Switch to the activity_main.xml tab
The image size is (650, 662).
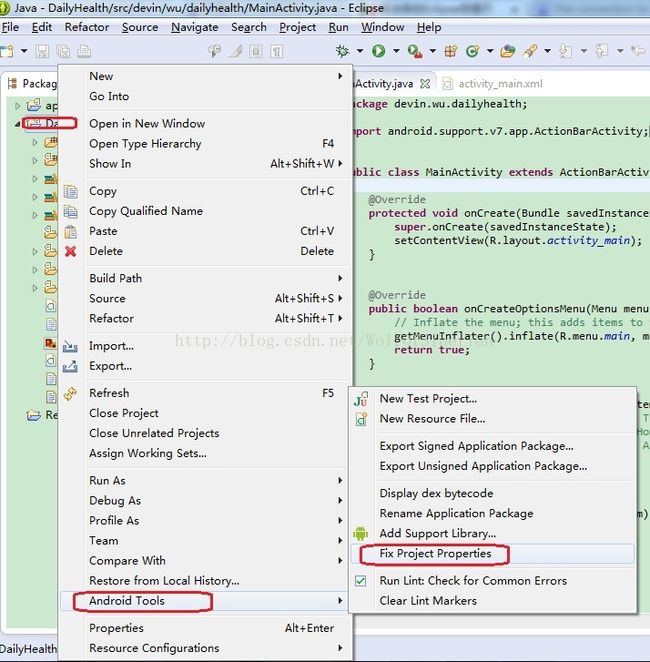[493, 84]
